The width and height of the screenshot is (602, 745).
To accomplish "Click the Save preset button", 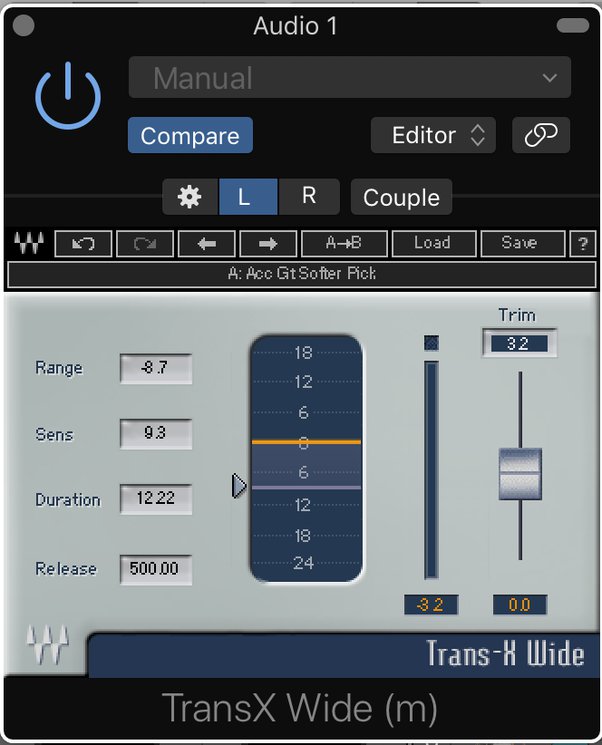I will 523,244.
